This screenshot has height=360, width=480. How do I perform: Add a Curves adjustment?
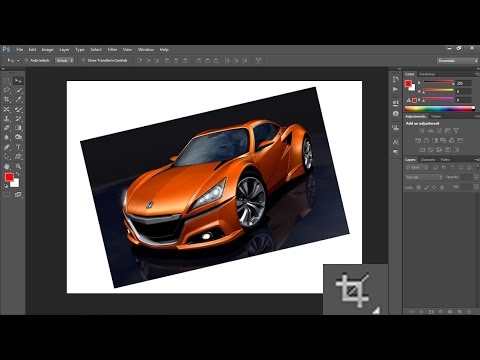click(439, 131)
